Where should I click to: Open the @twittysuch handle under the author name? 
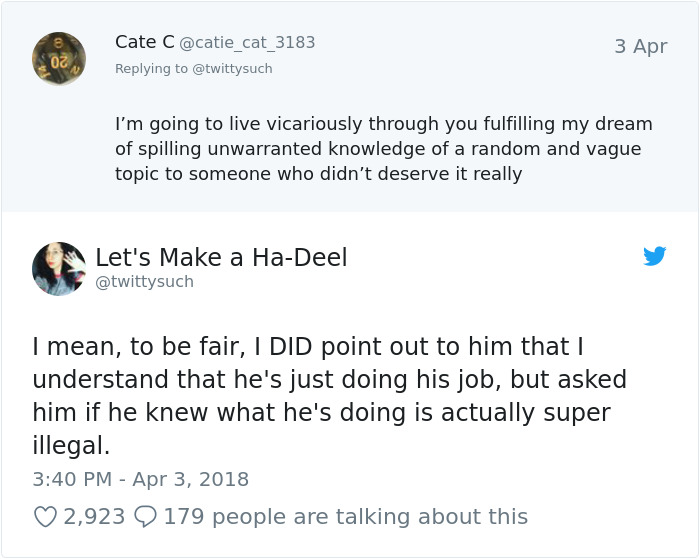tap(144, 282)
